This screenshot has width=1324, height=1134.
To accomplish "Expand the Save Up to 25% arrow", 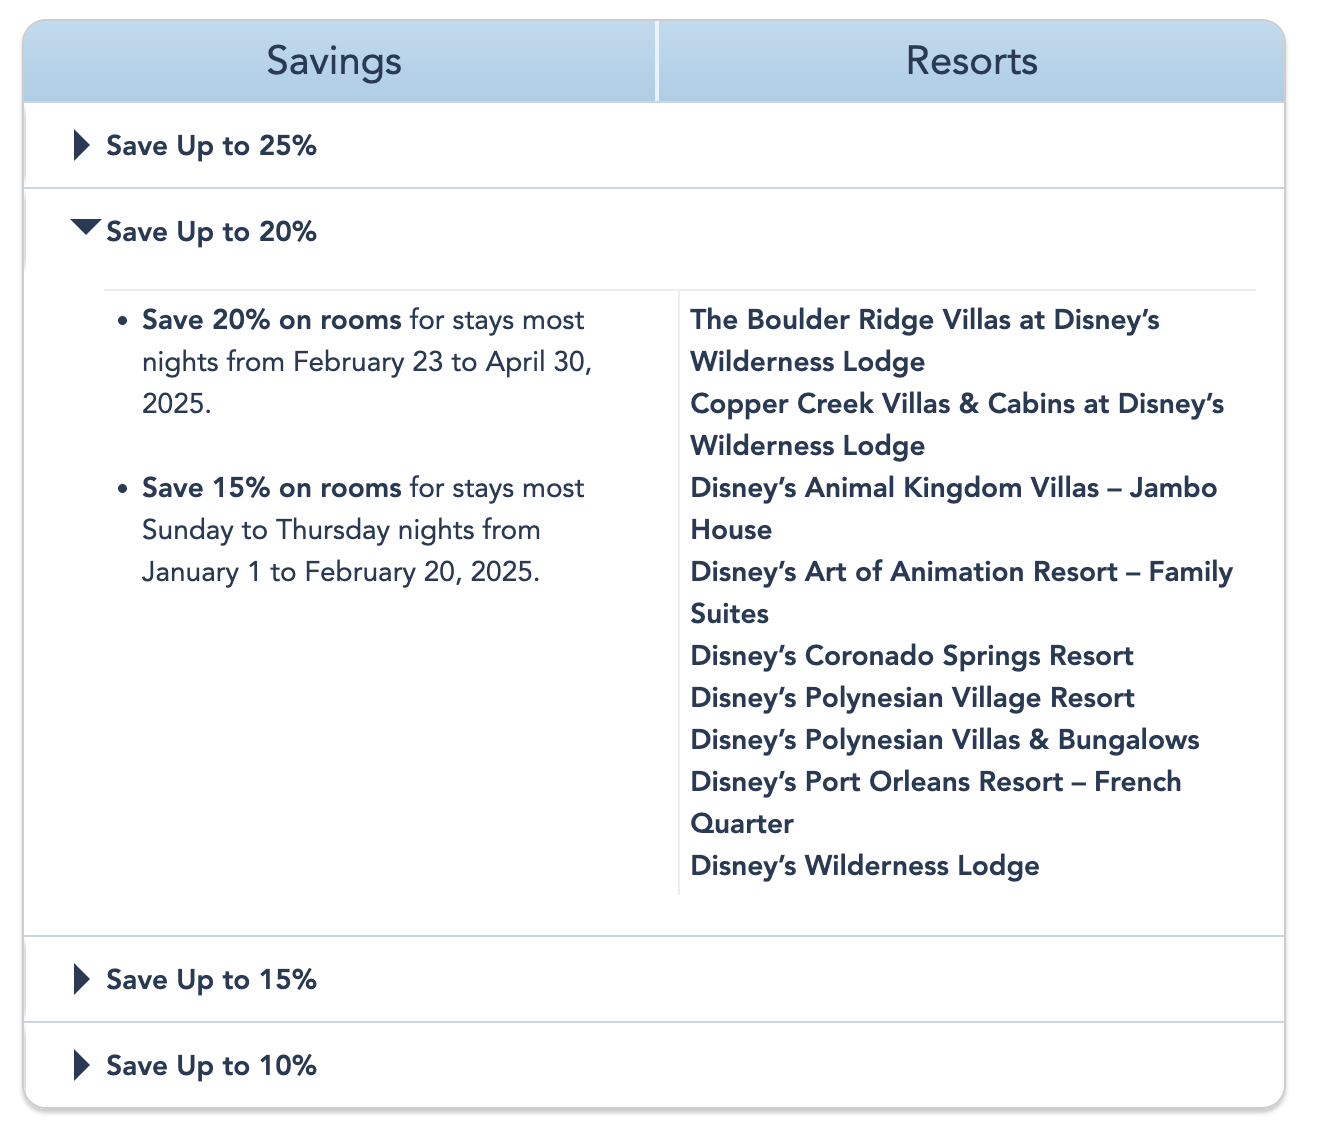I will [x=82, y=146].
